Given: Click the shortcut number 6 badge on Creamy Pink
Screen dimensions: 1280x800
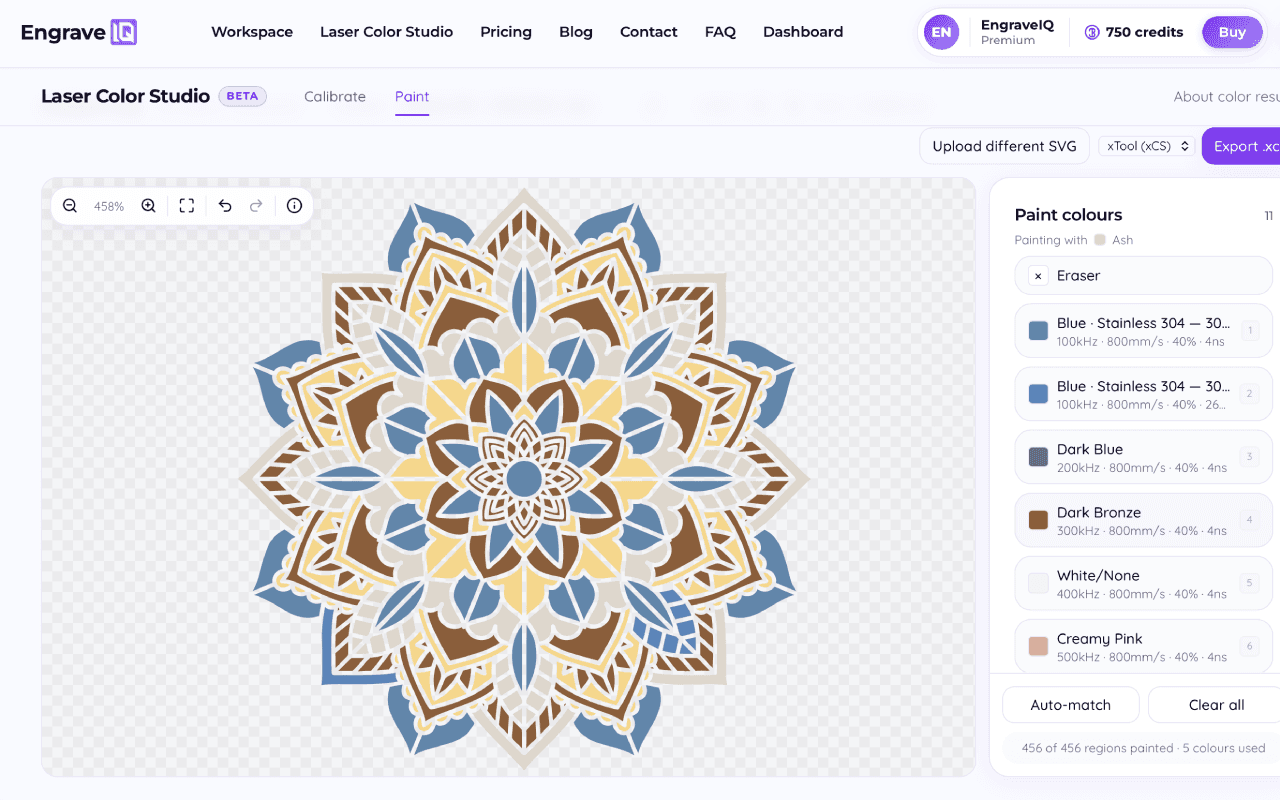Looking at the screenshot, I should click(1249, 646).
